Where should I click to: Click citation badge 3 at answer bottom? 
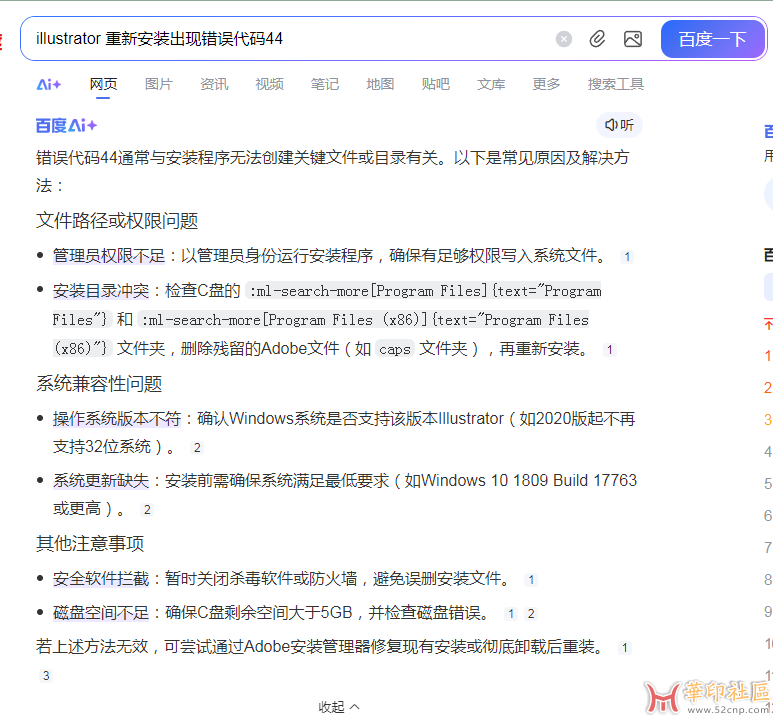coord(45,676)
